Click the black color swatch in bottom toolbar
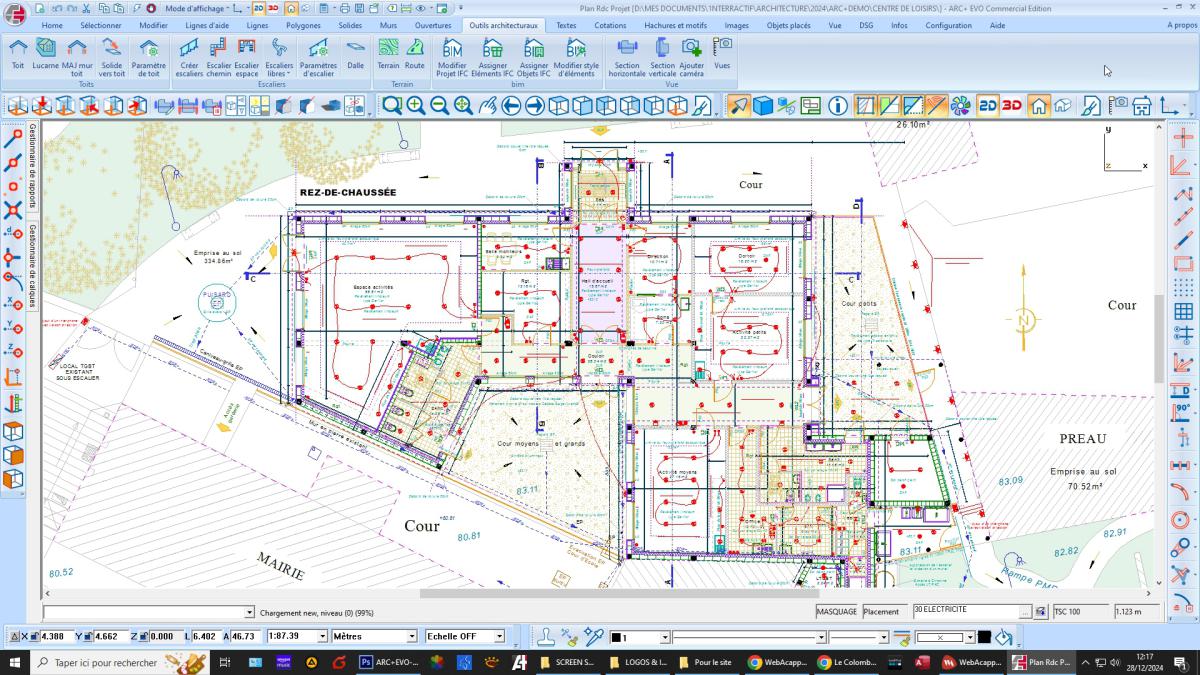This screenshot has height=675, width=1200. click(x=984, y=637)
